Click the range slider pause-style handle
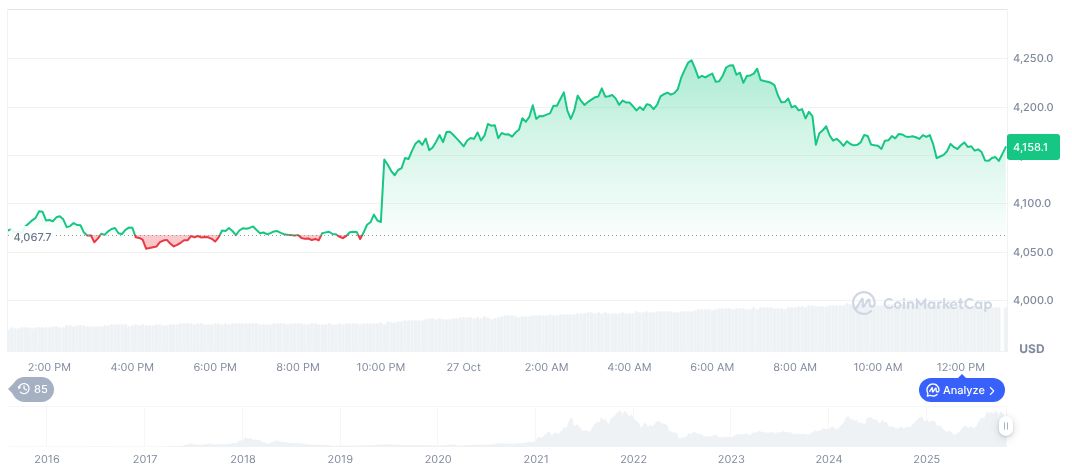This screenshot has width=1072, height=470. tap(1006, 427)
